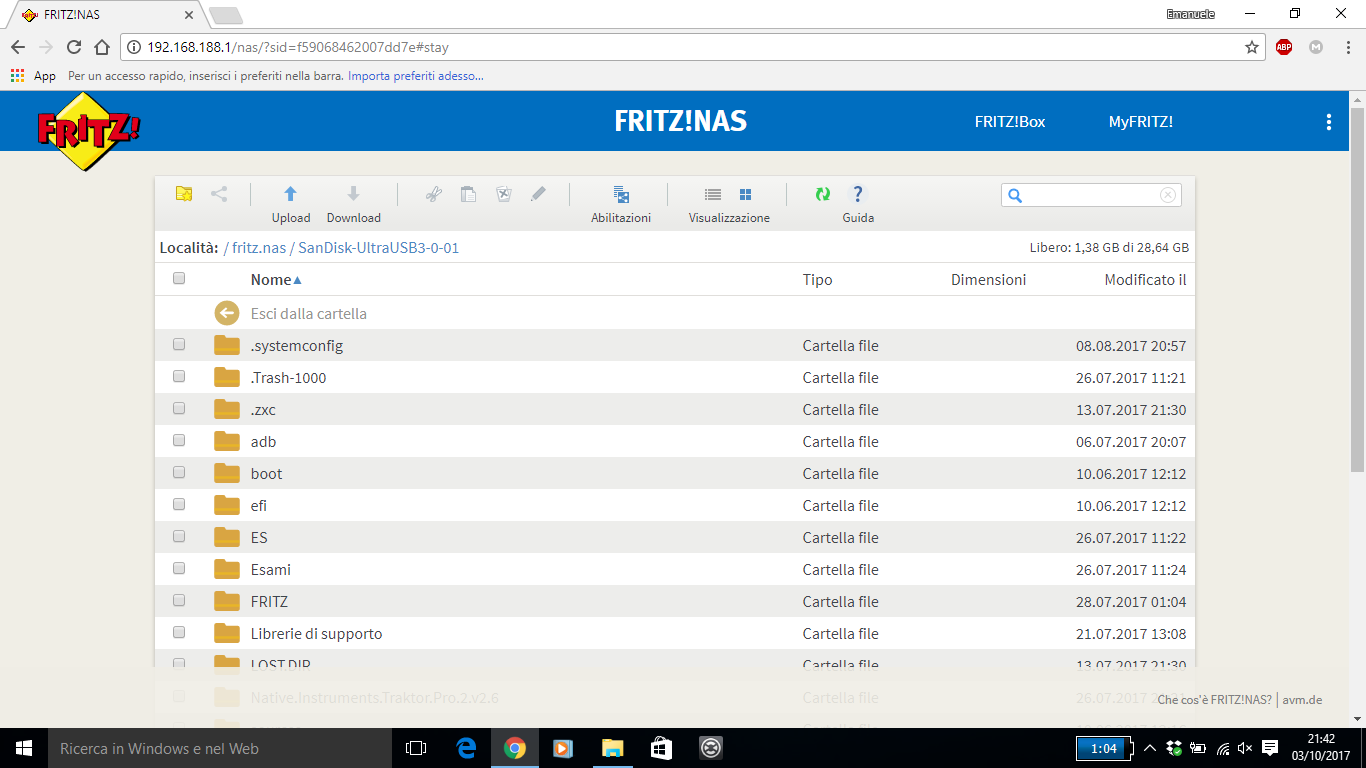The image size is (1366, 768).
Task: Open Guida help question mark
Action: click(x=857, y=194)
